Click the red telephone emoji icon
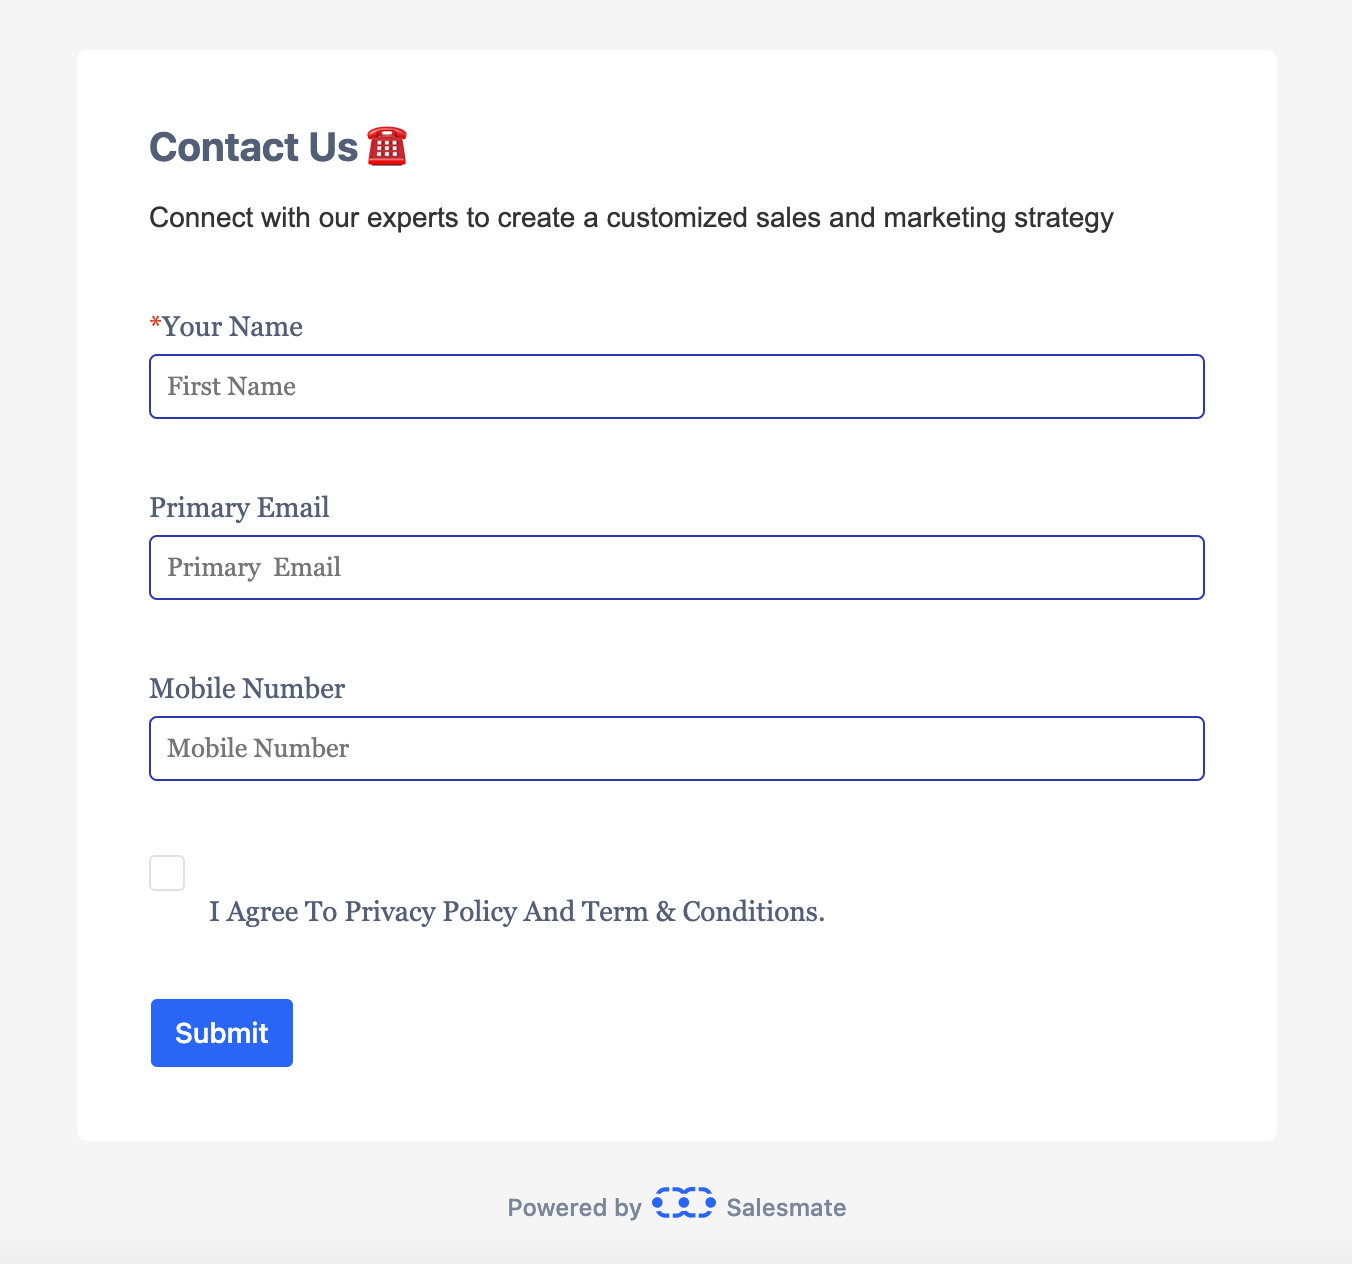 click(x=387, y=147)
